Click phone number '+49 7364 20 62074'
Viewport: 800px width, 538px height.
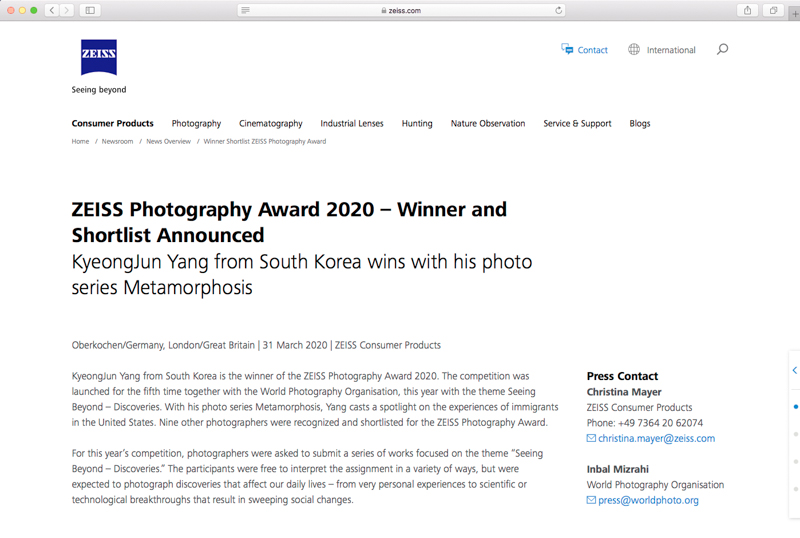pos(660,423)
